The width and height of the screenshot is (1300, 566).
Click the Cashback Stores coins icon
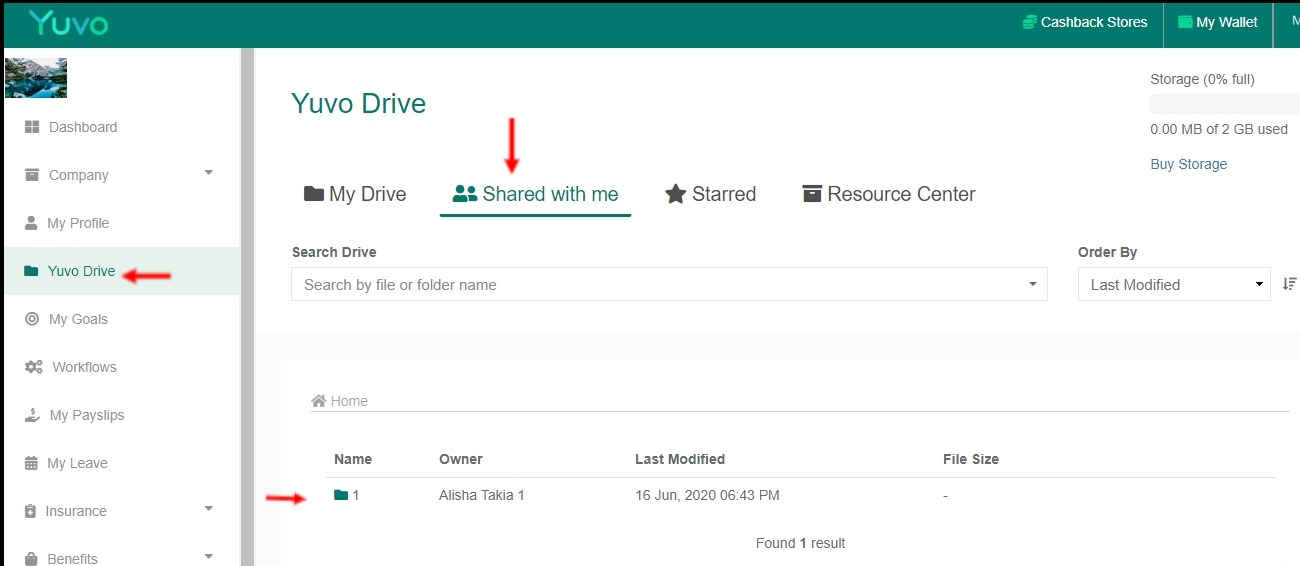click(x=1029, y=22)
